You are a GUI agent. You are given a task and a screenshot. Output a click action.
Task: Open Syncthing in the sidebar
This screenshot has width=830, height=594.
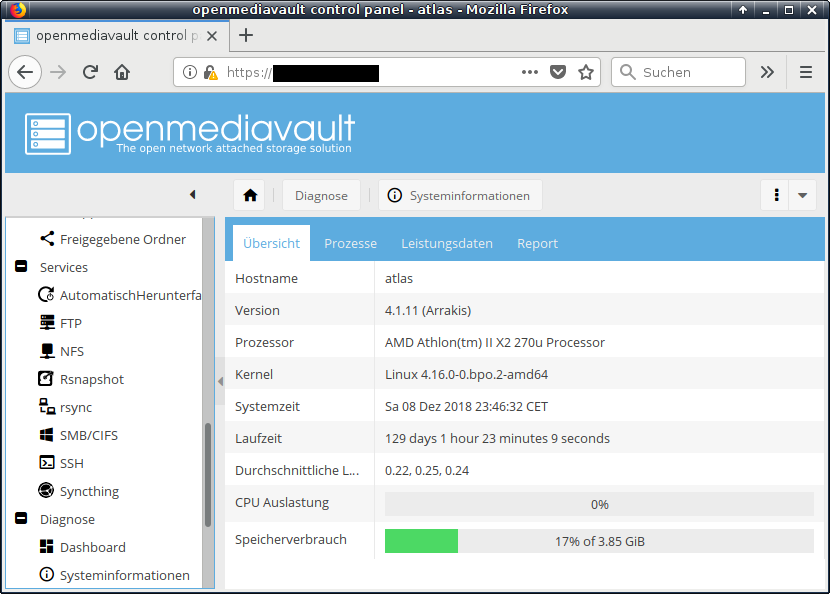click(88, 491)
